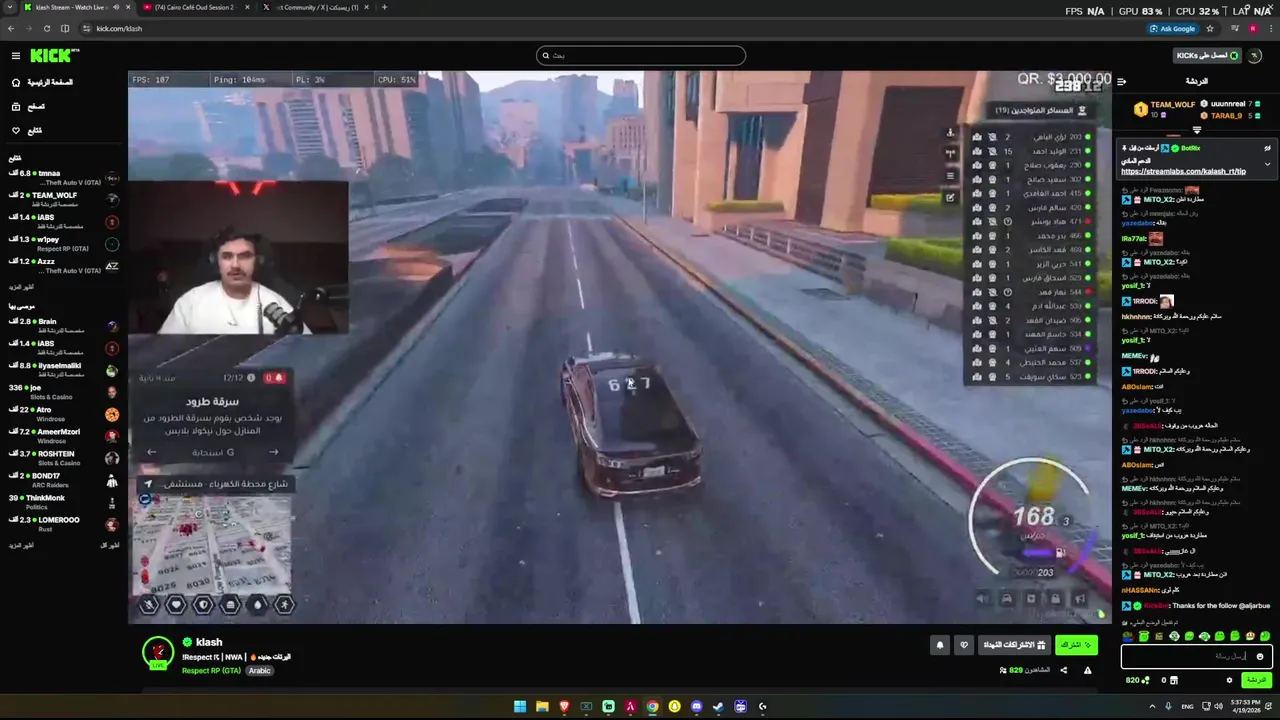Open the Following heart sidebar icon
1280x720 pixels.
(x=16, y=130)
